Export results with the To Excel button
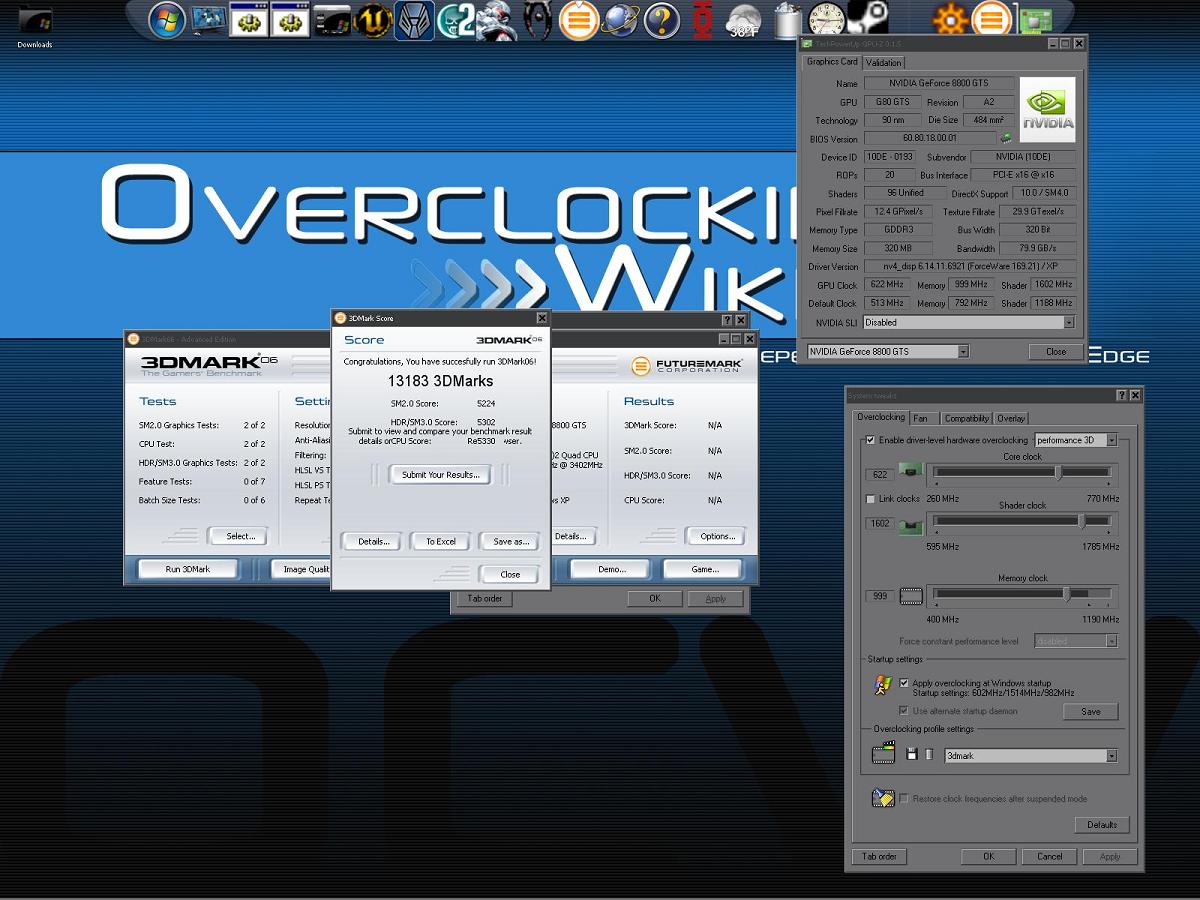The height and width of the screenshot is (900, 1200). coord(441,541)
